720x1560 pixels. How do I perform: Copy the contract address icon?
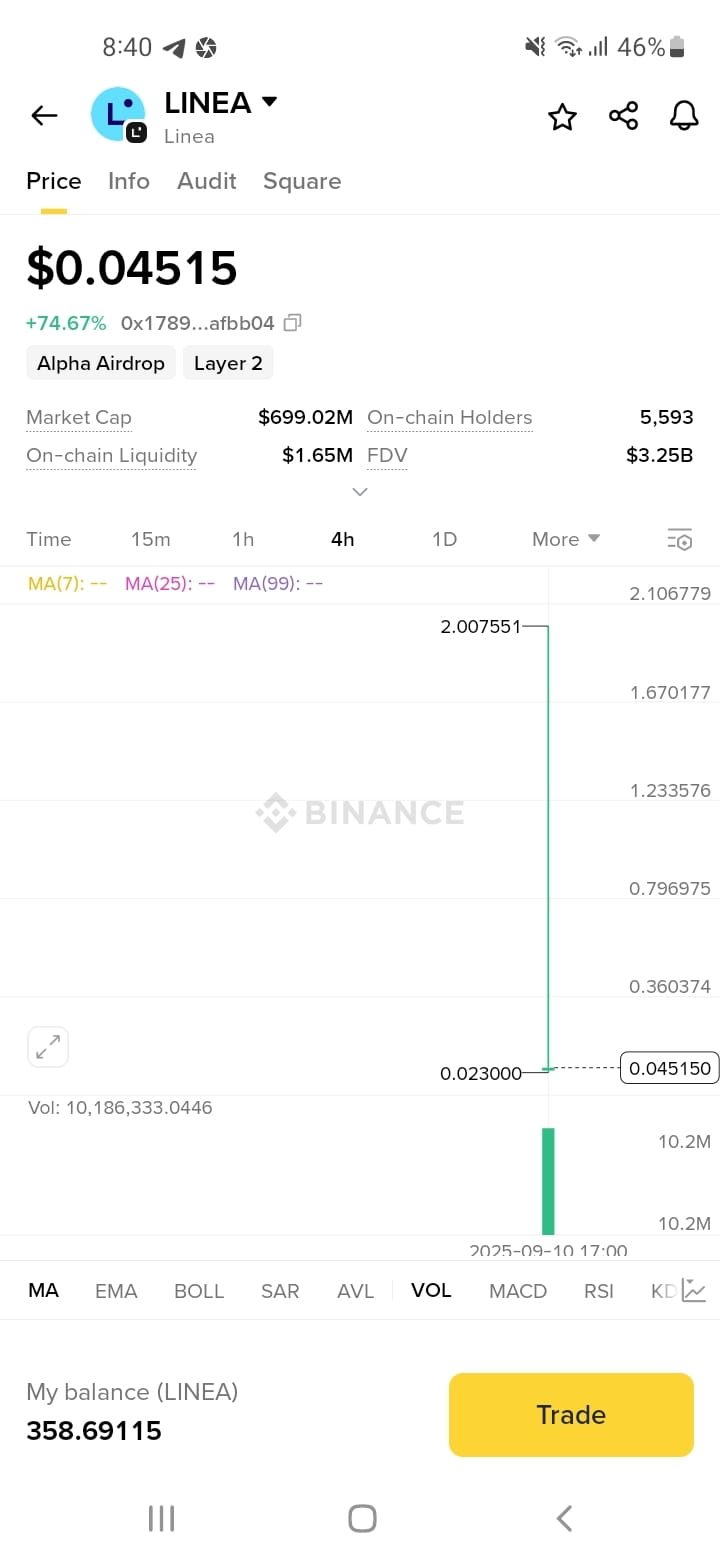point(293,323)
